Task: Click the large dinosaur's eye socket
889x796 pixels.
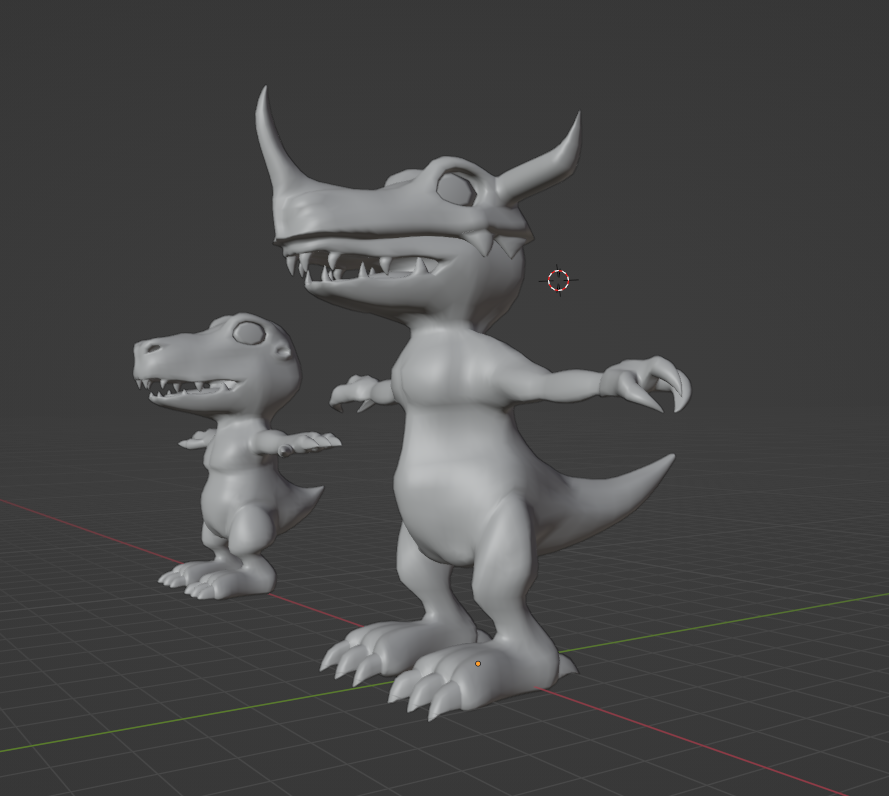Action: (456, 188)
